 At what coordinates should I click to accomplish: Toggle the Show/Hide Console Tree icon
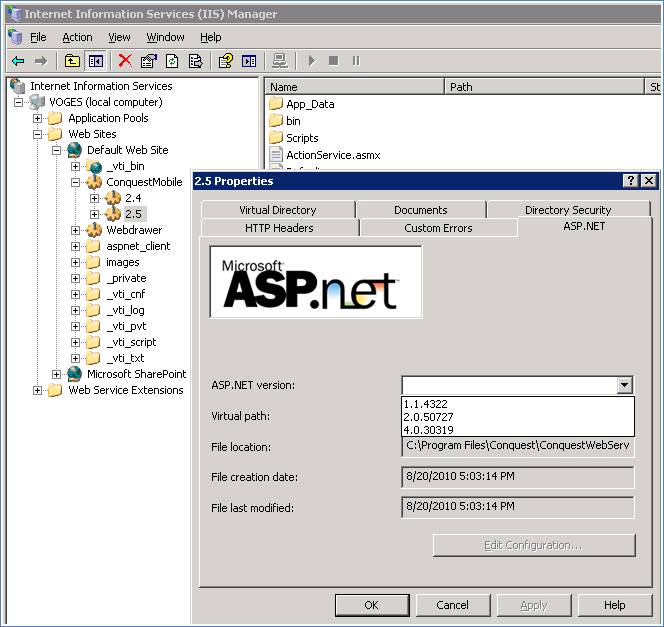tap(95, 61)
